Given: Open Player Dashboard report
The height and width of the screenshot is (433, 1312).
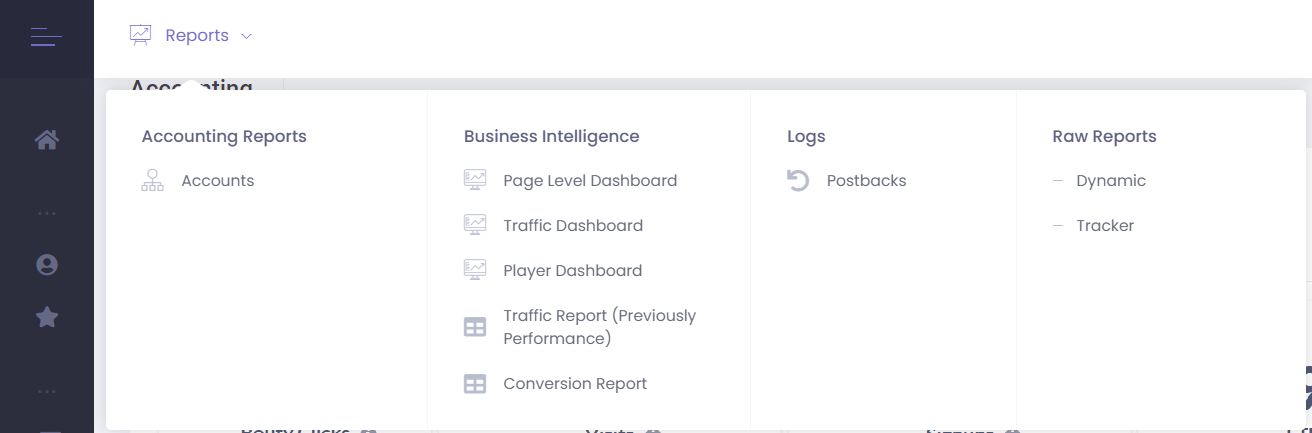Looking at the screenshot, I should tap(573, 271).
